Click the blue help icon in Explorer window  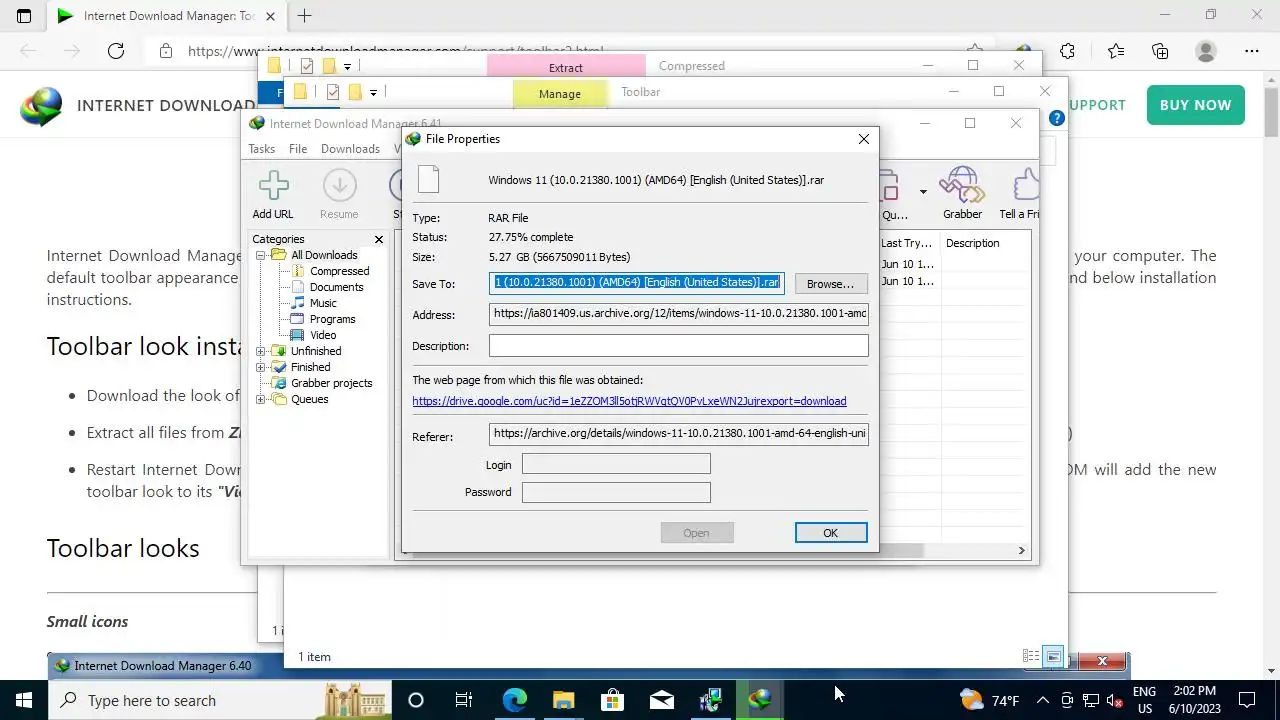1057,118
